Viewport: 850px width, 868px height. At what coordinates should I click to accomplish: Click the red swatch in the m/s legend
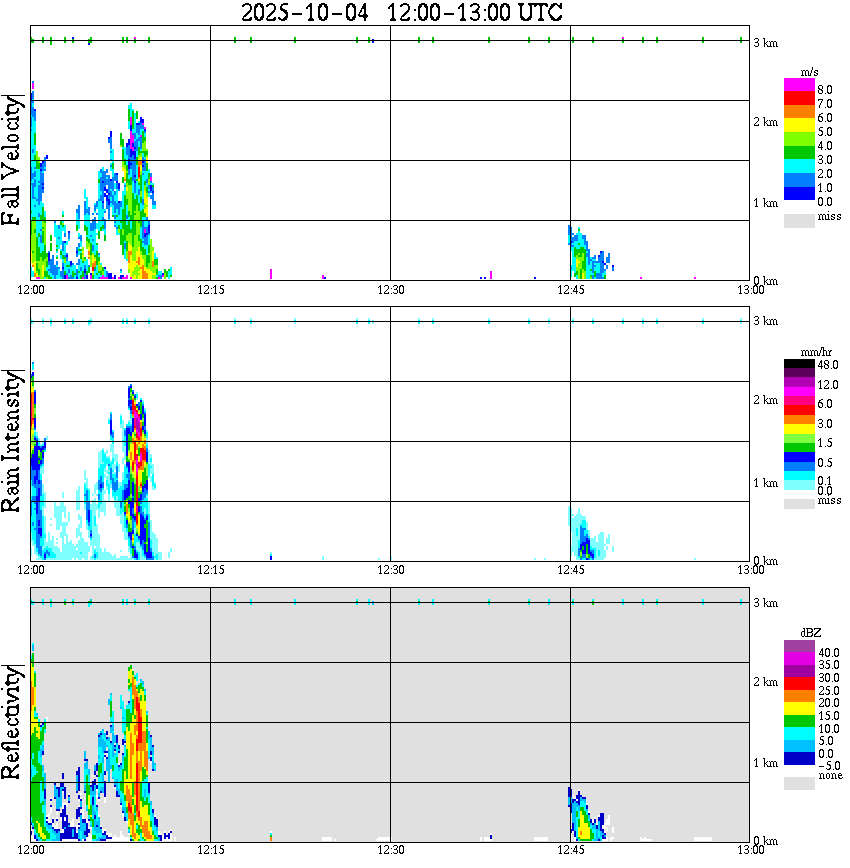(799, 99)
